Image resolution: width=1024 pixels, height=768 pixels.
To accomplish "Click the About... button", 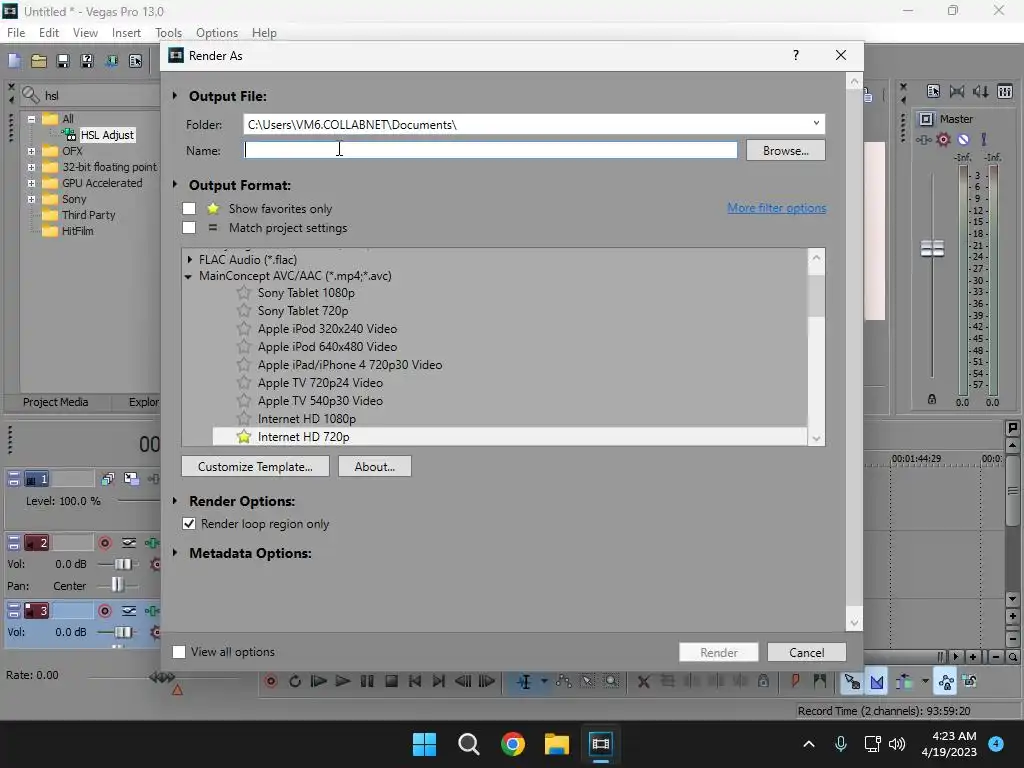I will pyautogui.click(x=375, y=466).
